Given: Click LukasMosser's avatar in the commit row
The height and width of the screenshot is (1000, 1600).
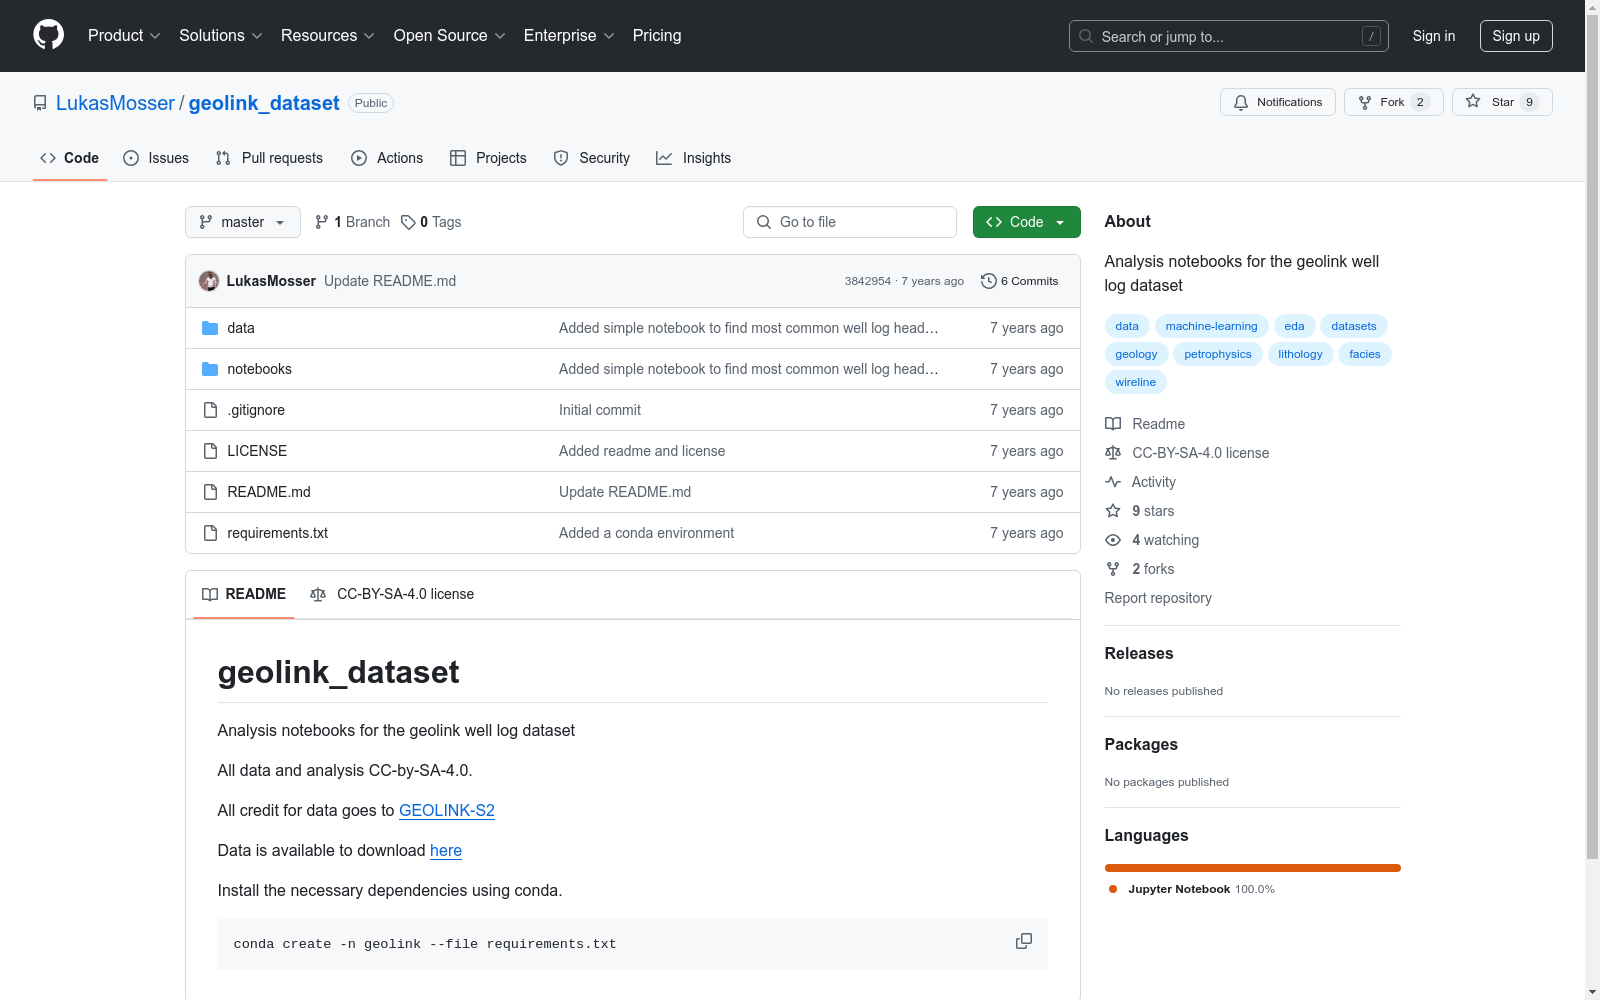Looking at the screenshot, I should (x=209, y=281).
